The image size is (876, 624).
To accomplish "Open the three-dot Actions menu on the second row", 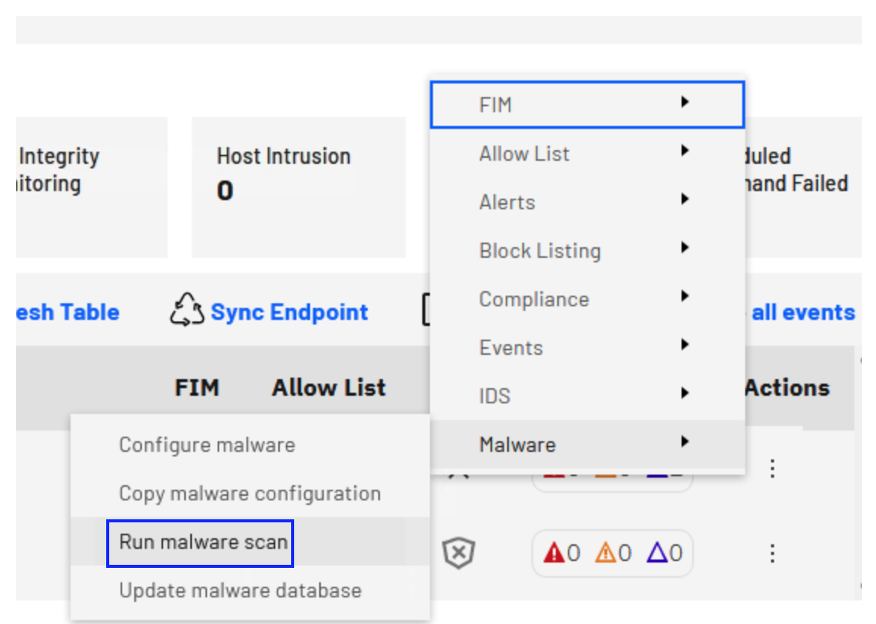I will (x=772, y=552).
